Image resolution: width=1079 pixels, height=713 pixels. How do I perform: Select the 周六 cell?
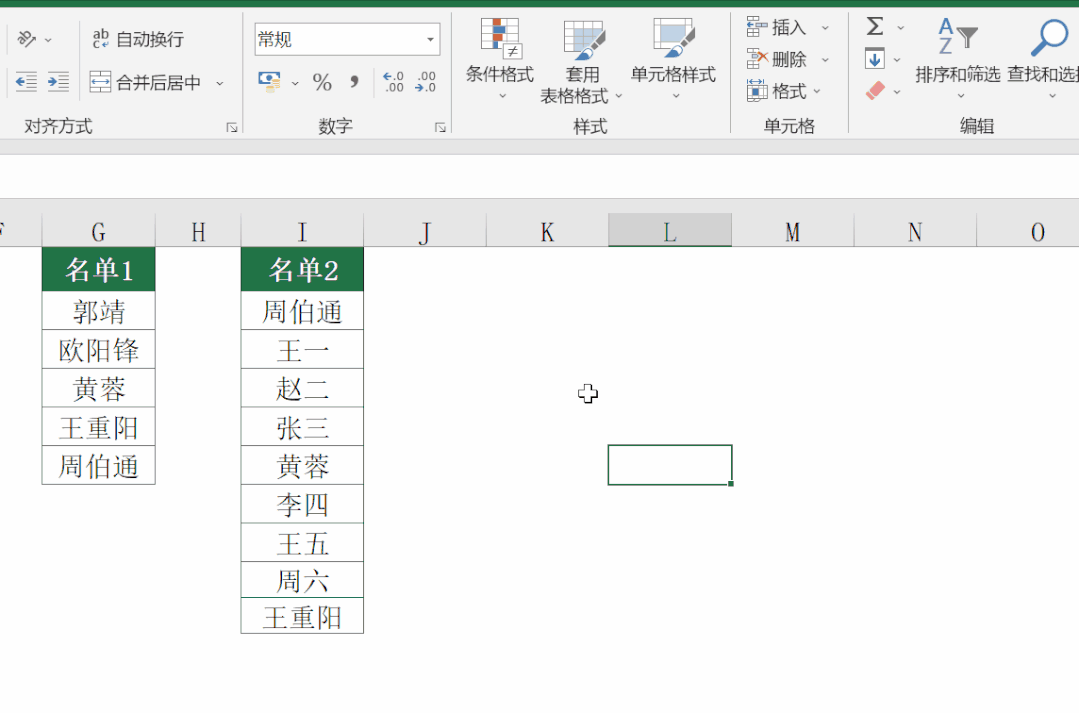pos(302,579)
